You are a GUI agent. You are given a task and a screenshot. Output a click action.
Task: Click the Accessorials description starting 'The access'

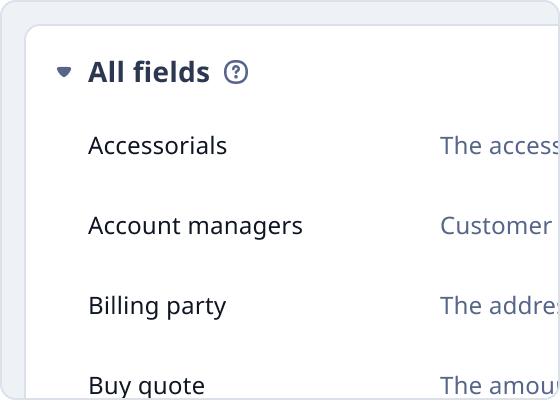pyautogui.click(x=499, y=145)
